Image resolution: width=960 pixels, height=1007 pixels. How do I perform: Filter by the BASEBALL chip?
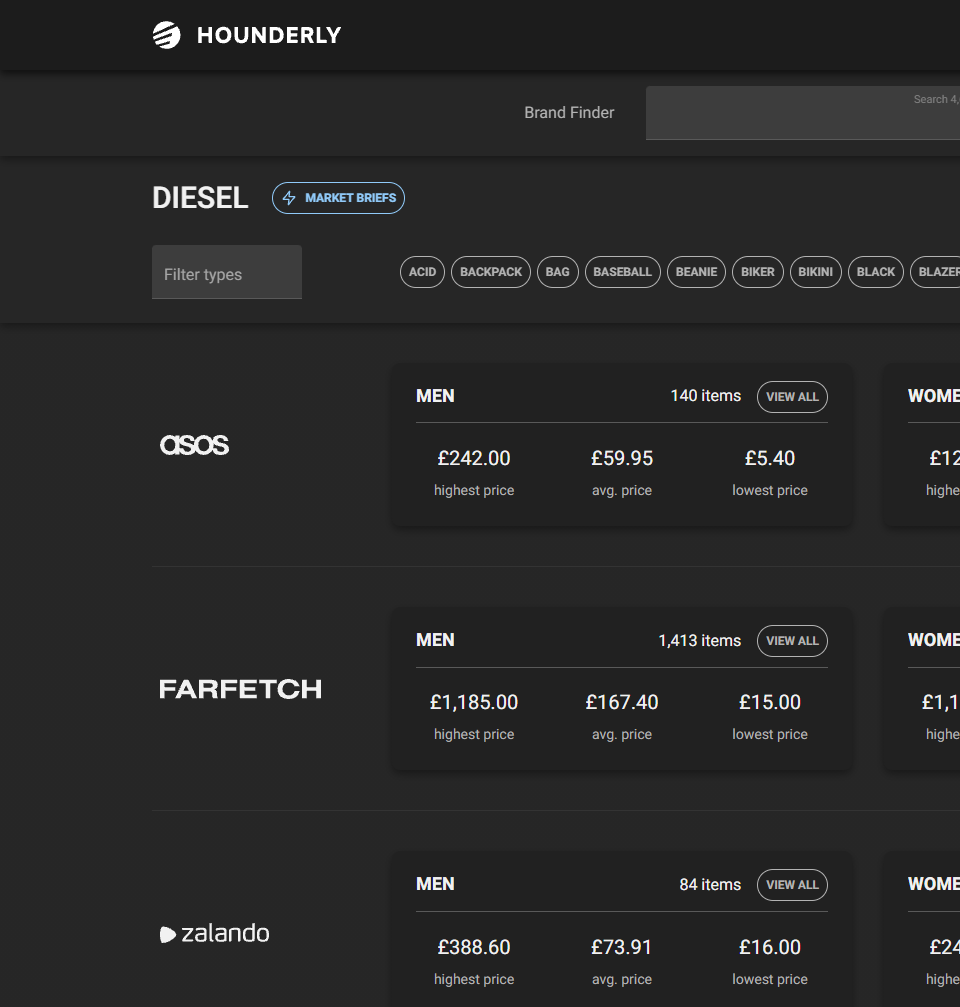pos(623,272)
